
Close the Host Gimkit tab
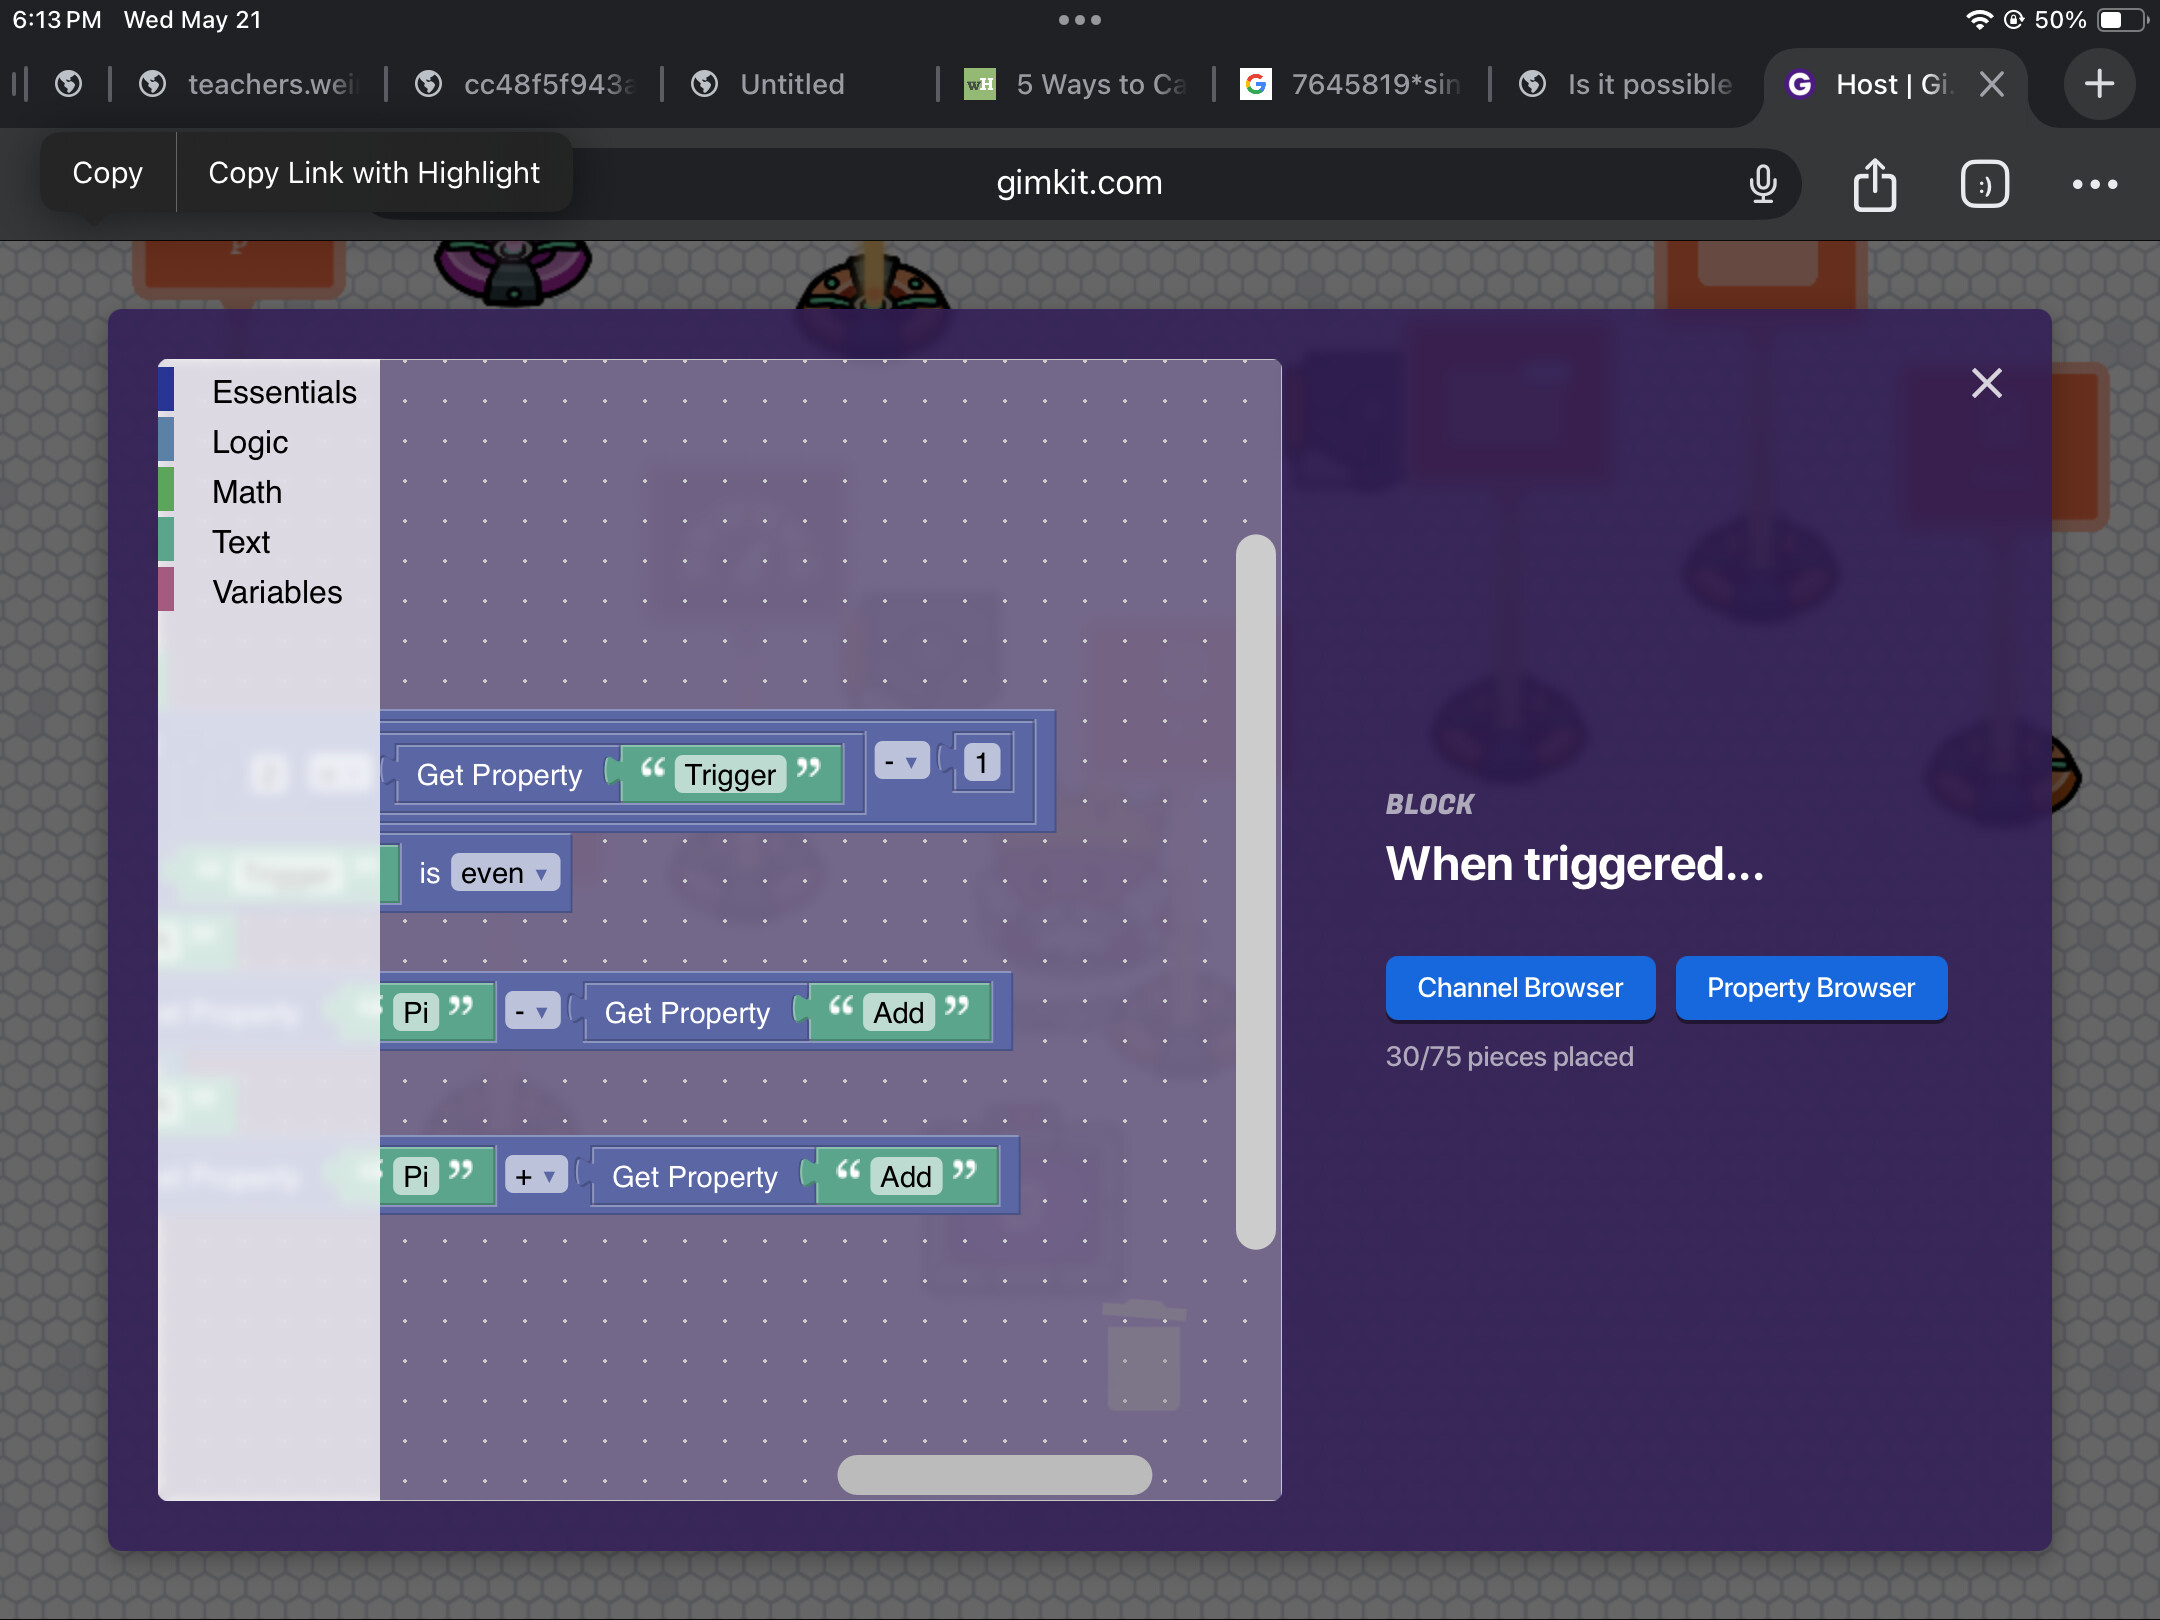[1991, 84]
